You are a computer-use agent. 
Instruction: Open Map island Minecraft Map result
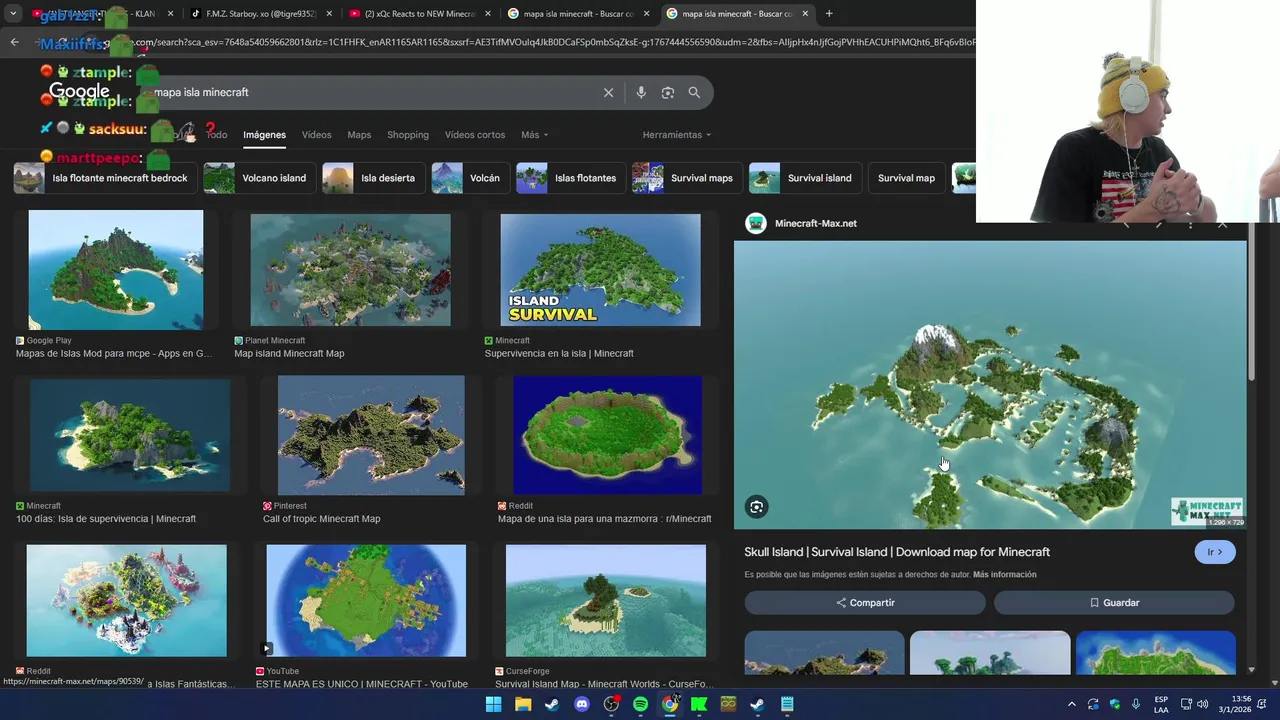tap(289, 353)
